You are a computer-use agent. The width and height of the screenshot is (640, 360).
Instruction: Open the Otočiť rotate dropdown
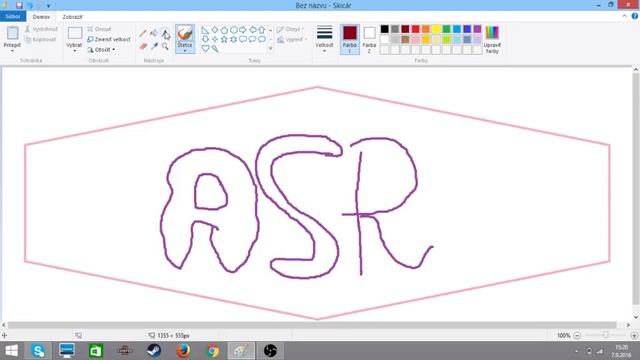click(101, 50)
